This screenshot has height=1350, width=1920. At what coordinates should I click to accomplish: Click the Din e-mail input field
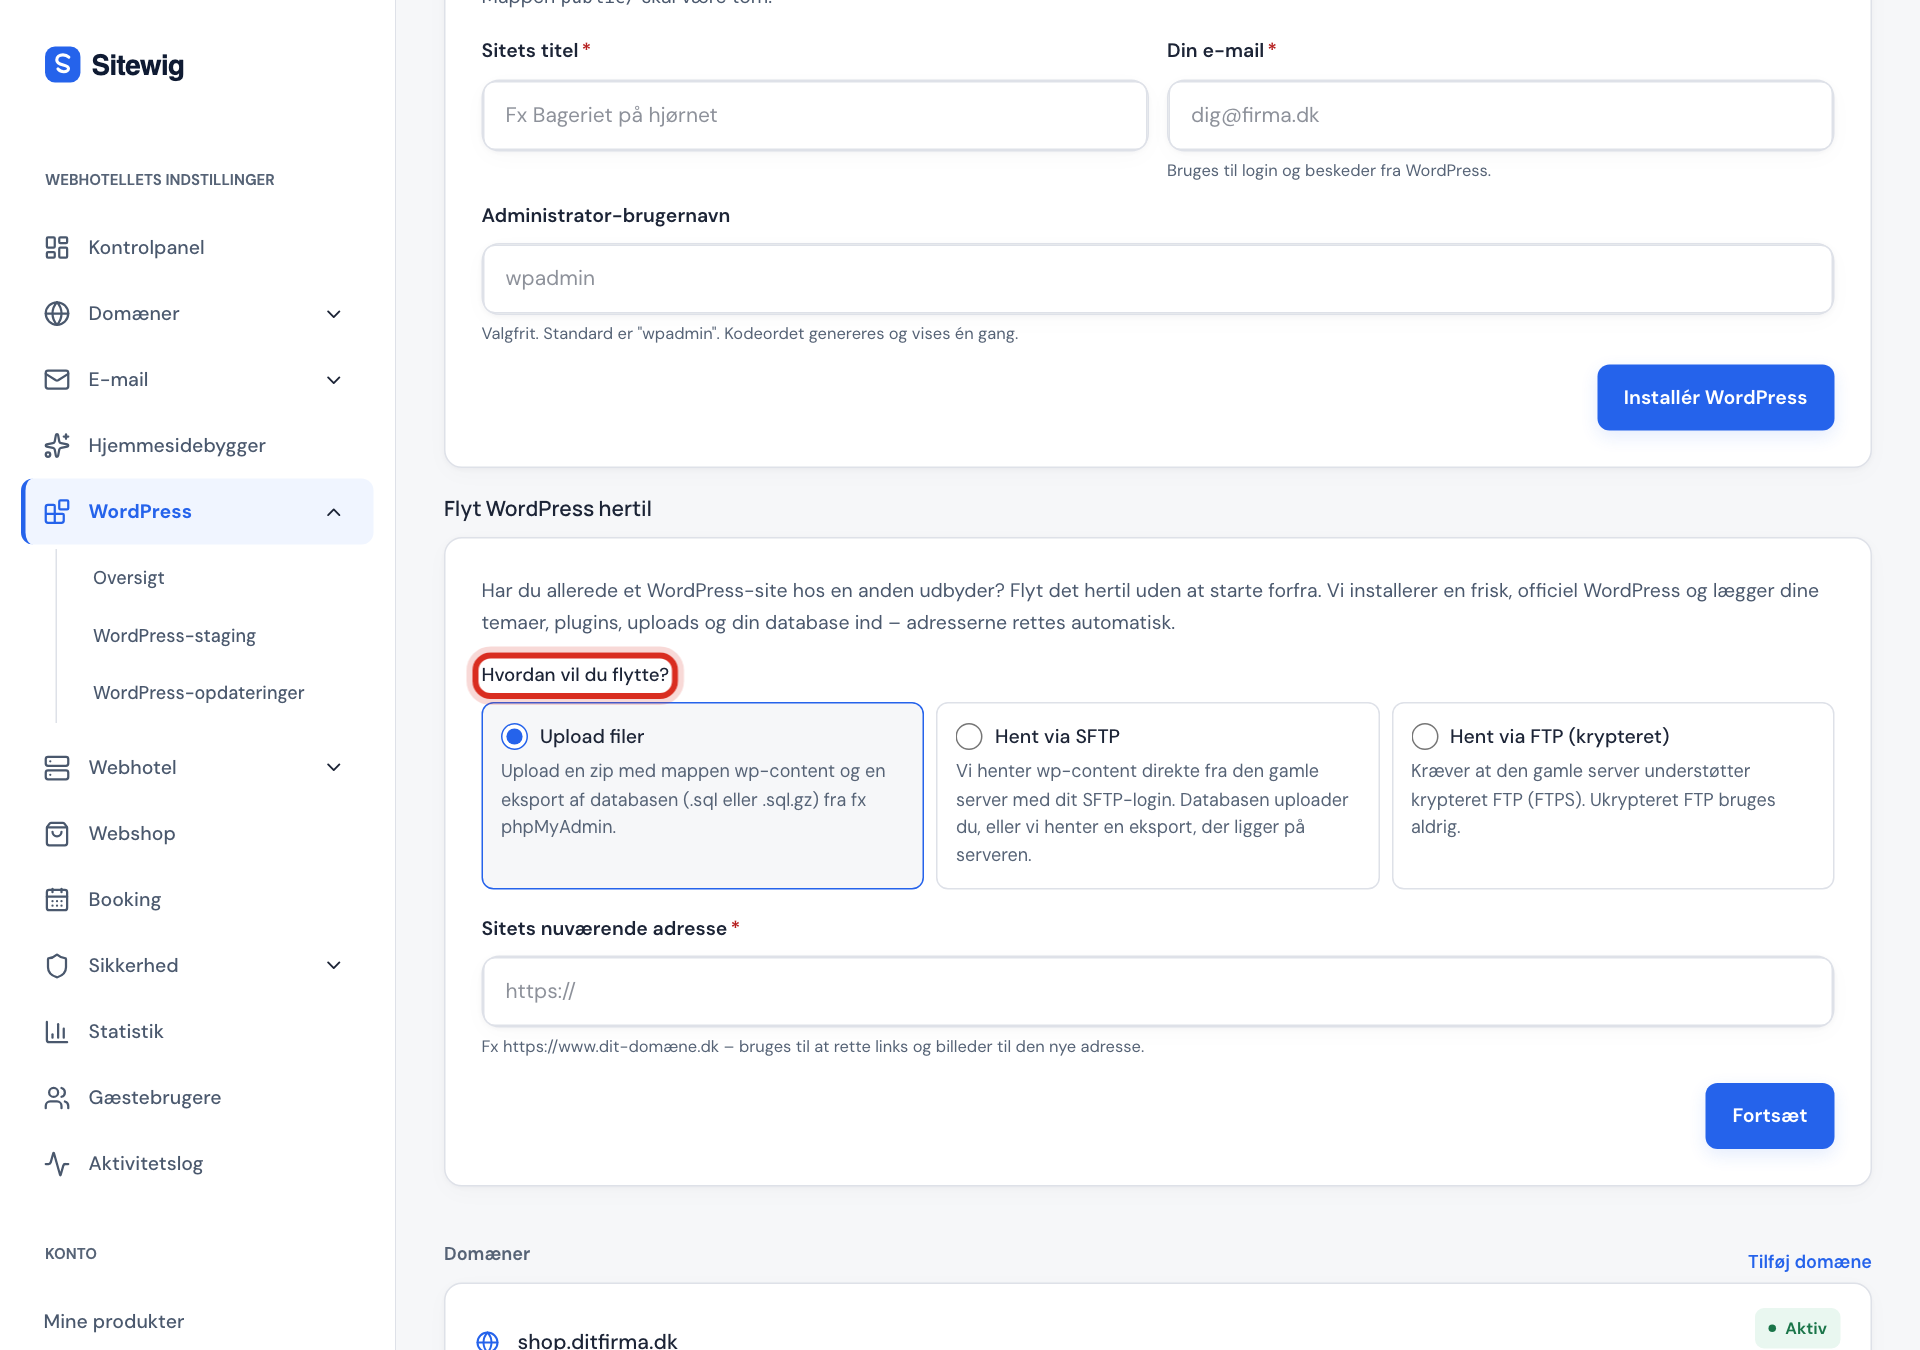pos(1499,115)
